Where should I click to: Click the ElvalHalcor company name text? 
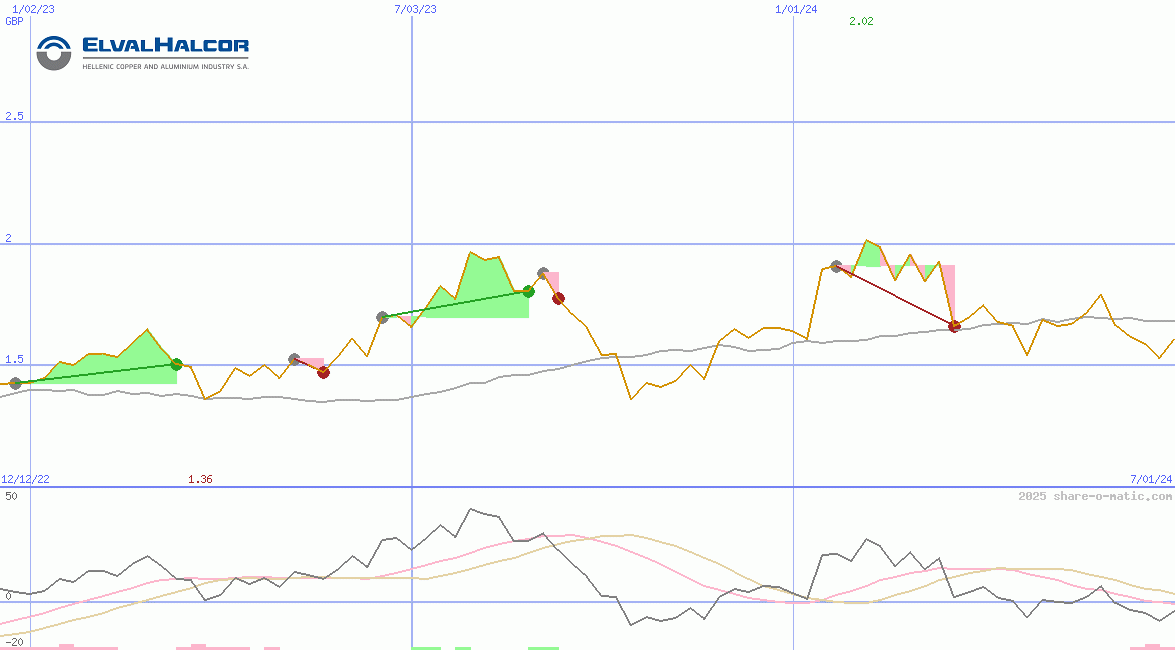click(165, 46)
